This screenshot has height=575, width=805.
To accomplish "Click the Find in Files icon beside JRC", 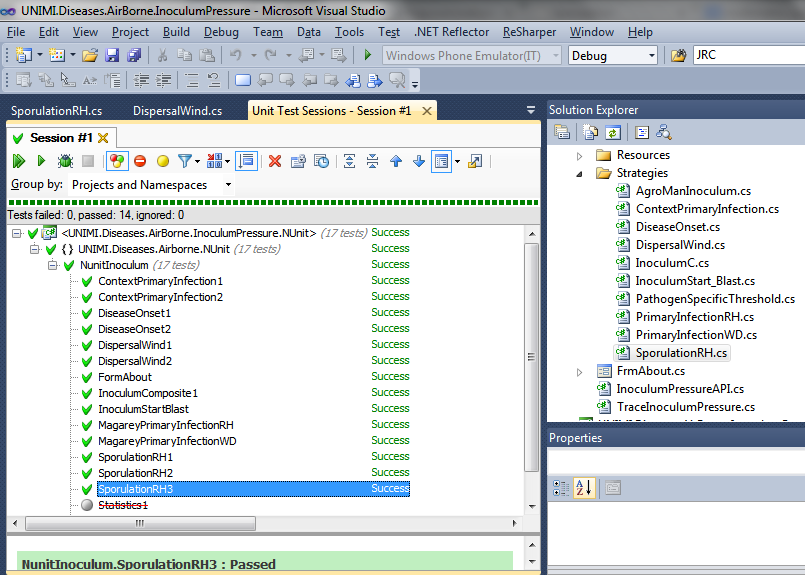I will (x=678, y=55).
